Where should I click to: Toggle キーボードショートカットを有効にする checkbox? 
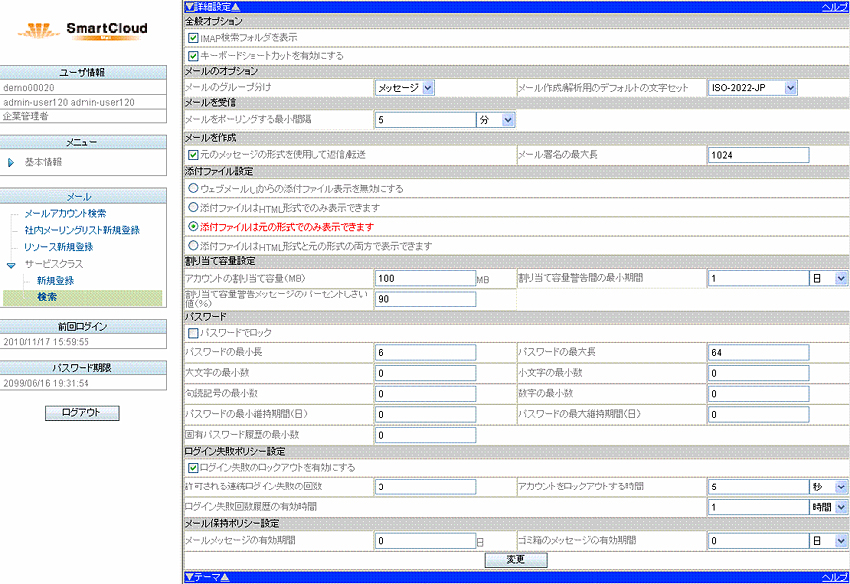click(192, 56)
